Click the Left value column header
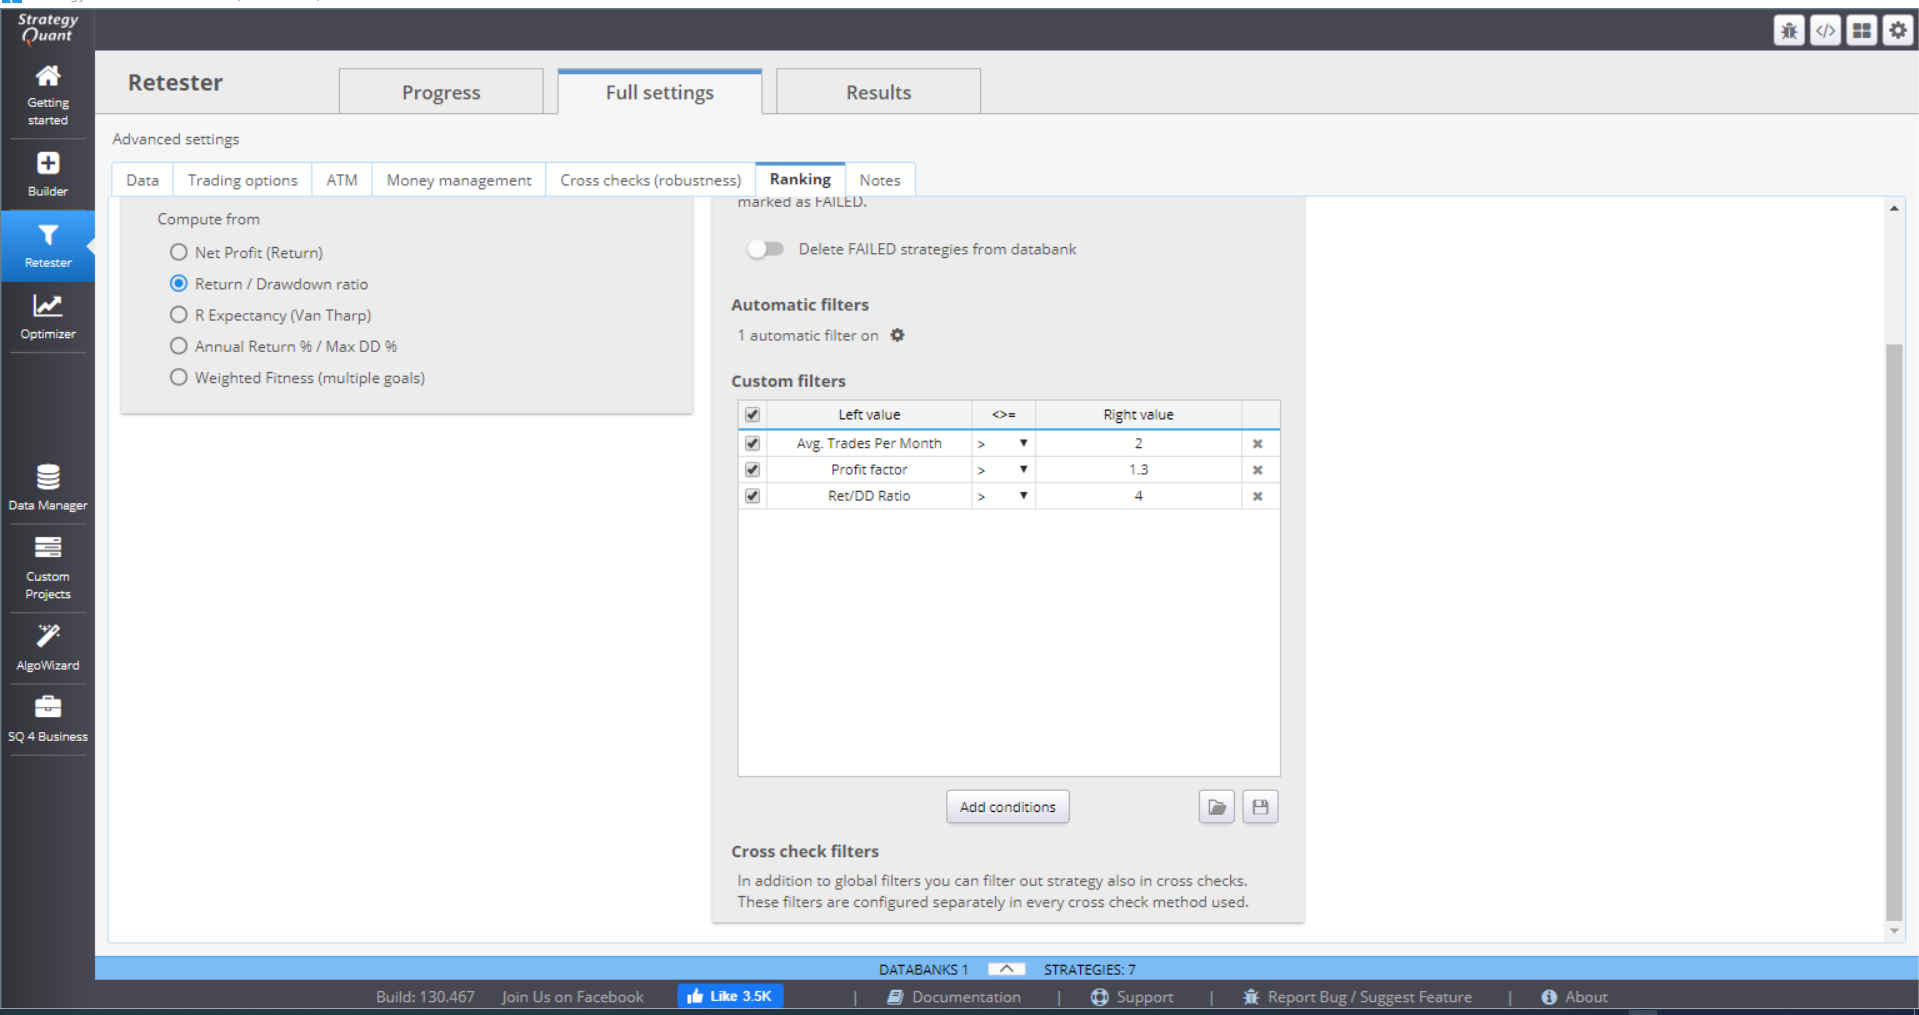The image size is (1919, 1015). [x=869, y=414]
